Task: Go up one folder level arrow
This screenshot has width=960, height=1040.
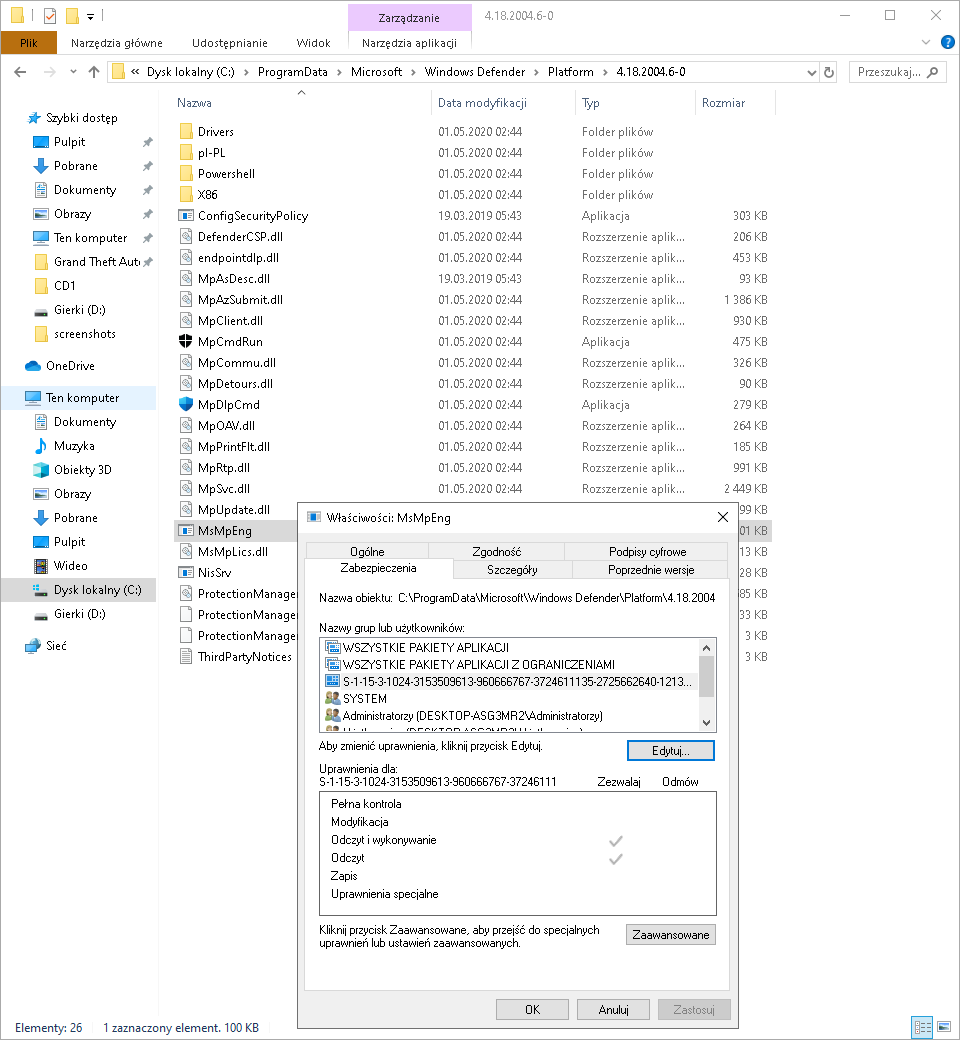Action: [94, 72]
